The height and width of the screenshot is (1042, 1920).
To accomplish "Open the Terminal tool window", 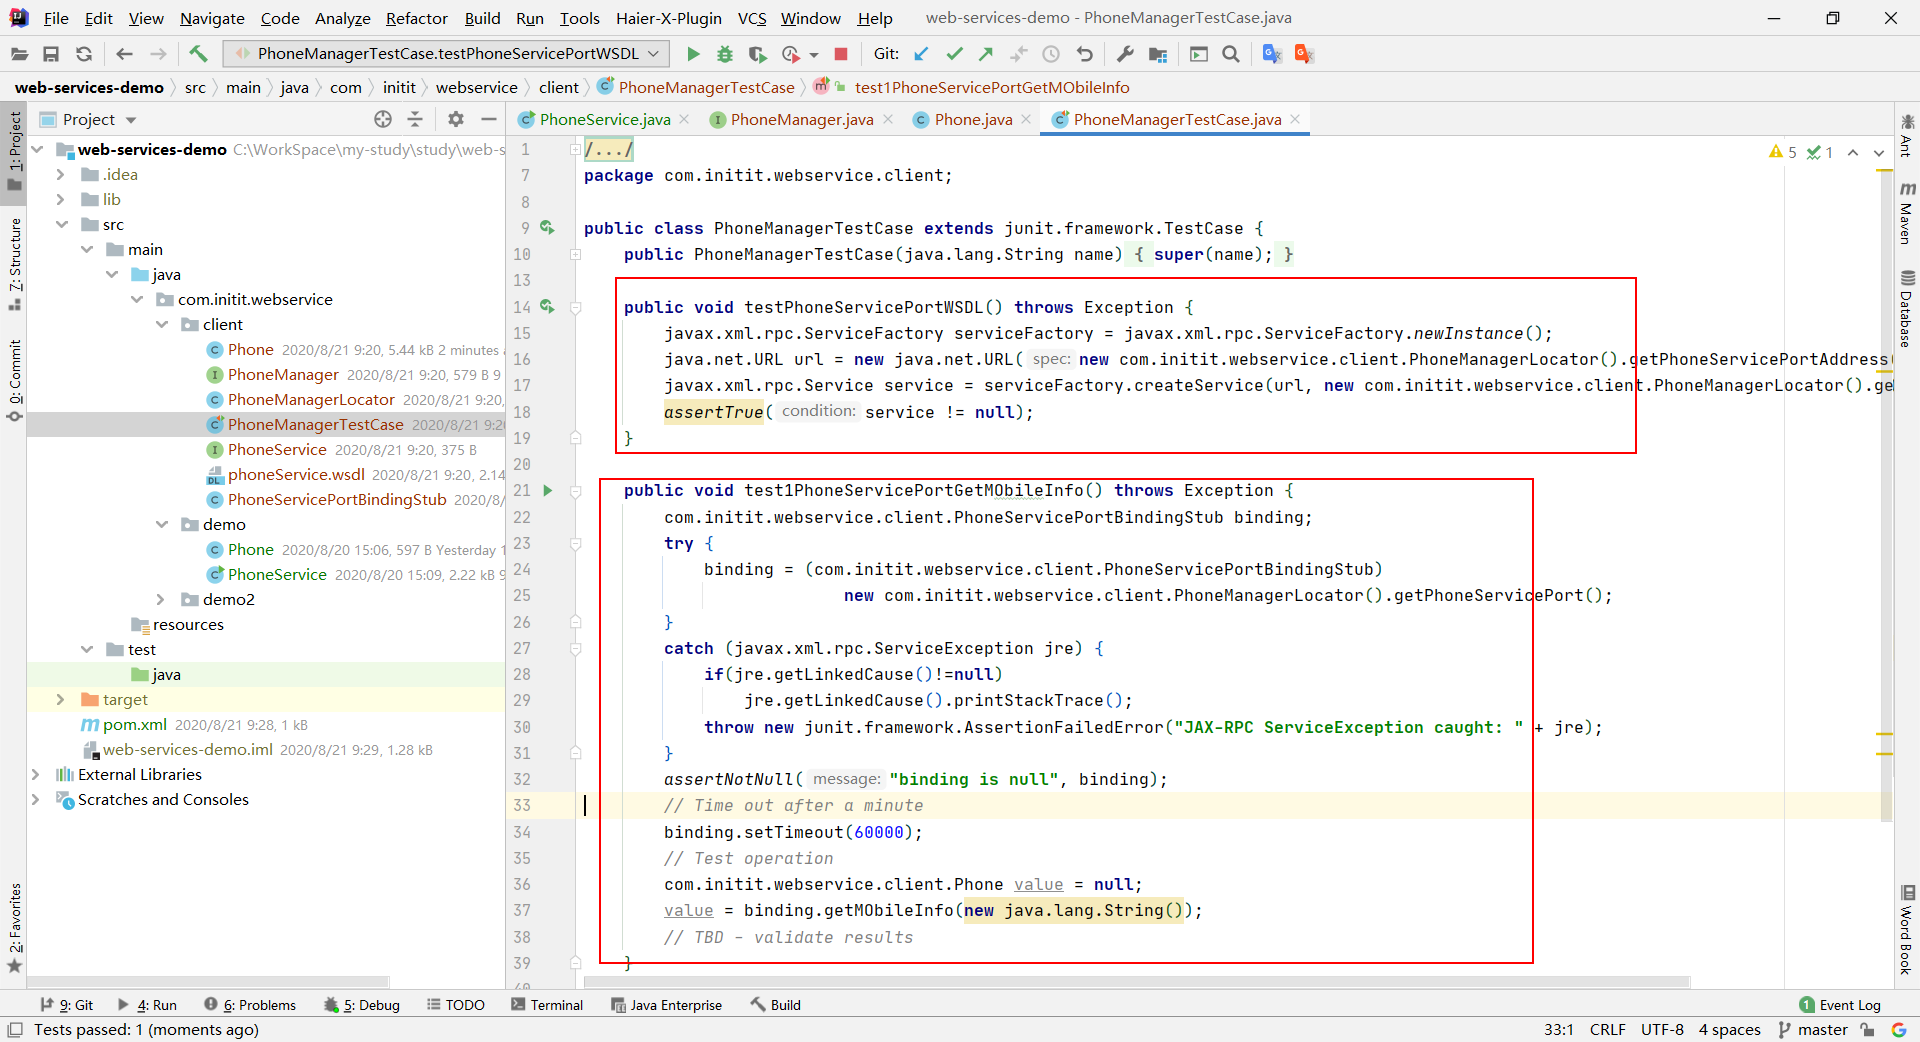I will pyautogui.click(x=547, y=1005).
